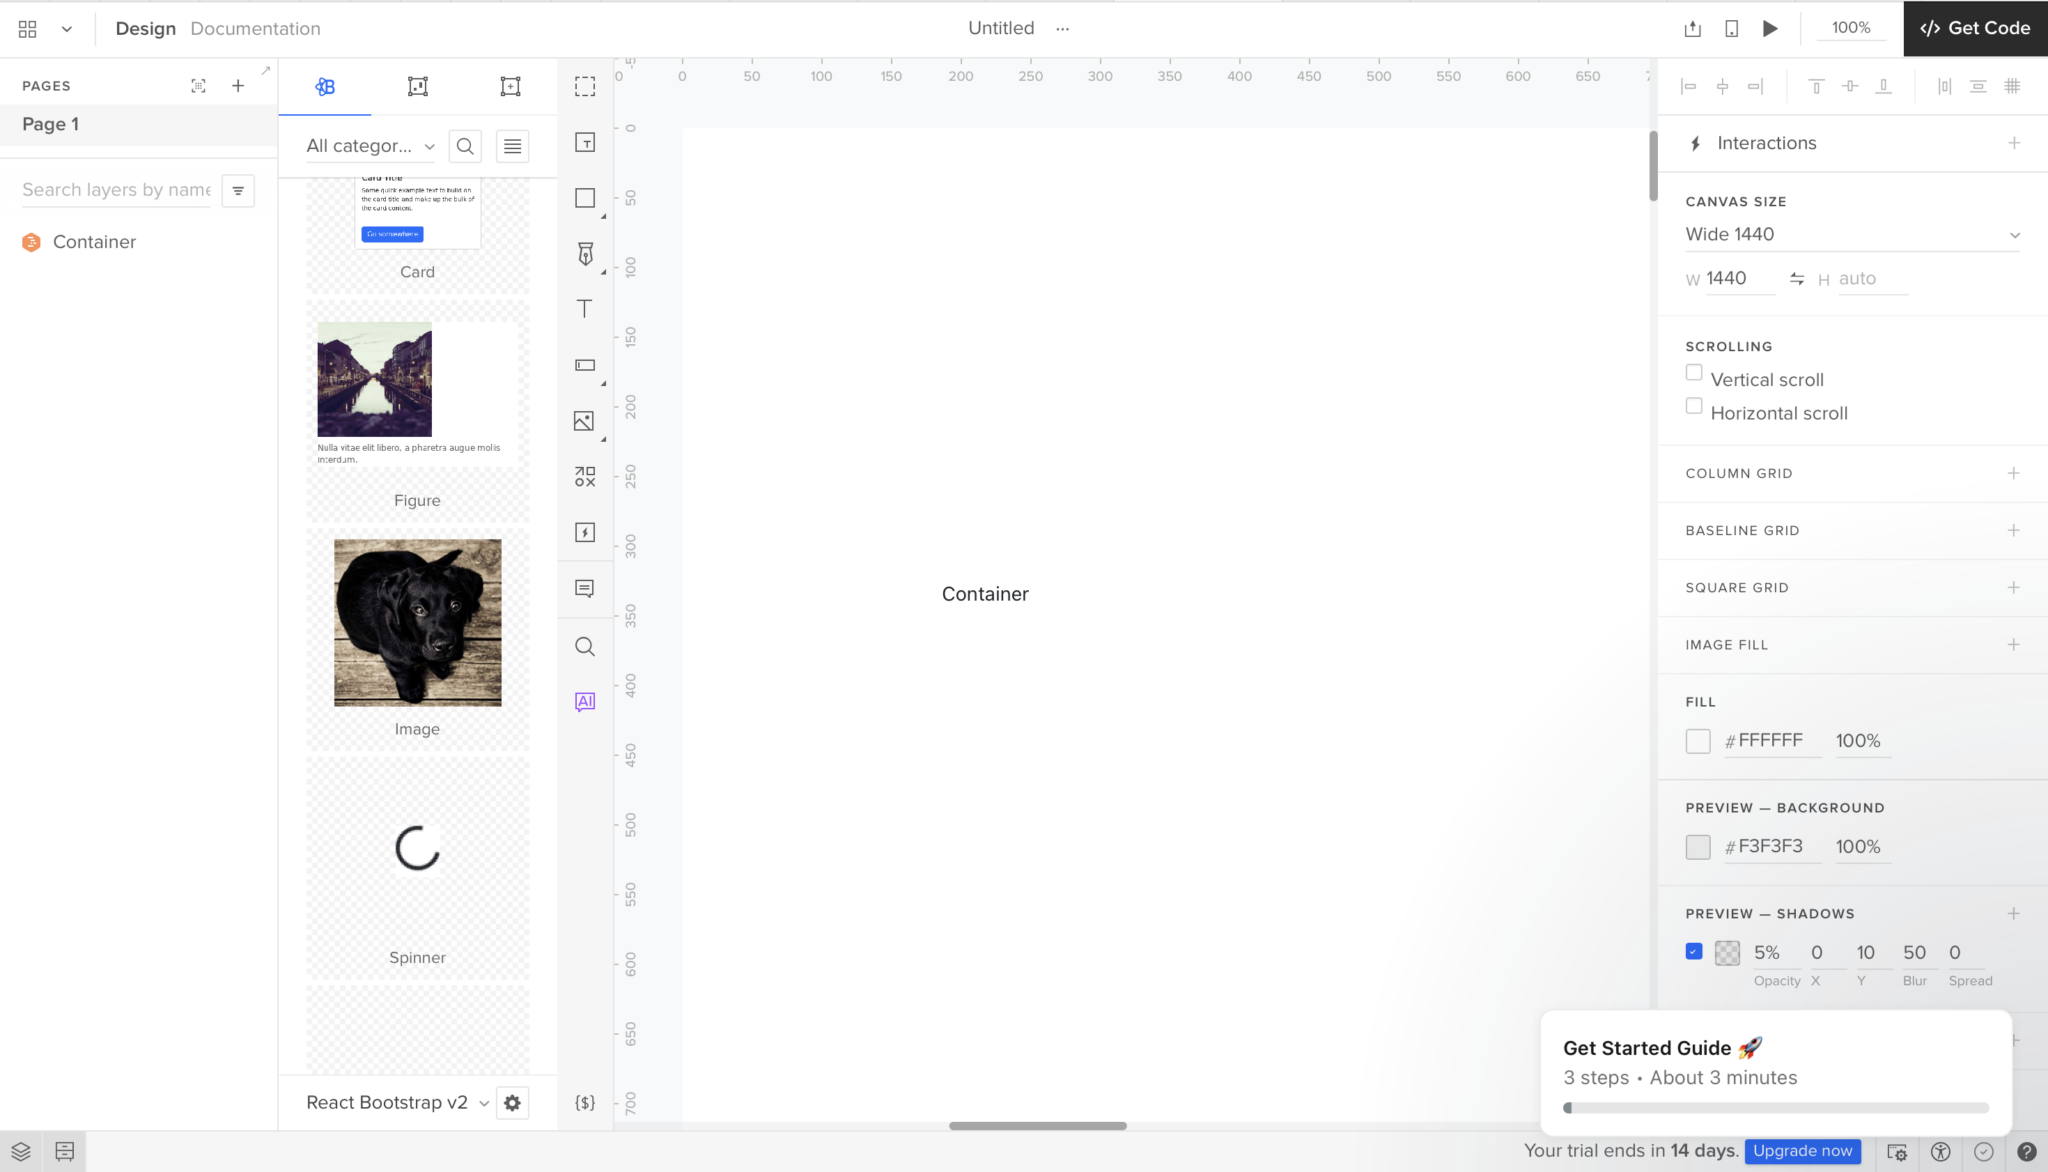This screenshot has width=2048, height=1172.
Task: Open the white Fill color swatch
Action: (x=1698, y=740)
